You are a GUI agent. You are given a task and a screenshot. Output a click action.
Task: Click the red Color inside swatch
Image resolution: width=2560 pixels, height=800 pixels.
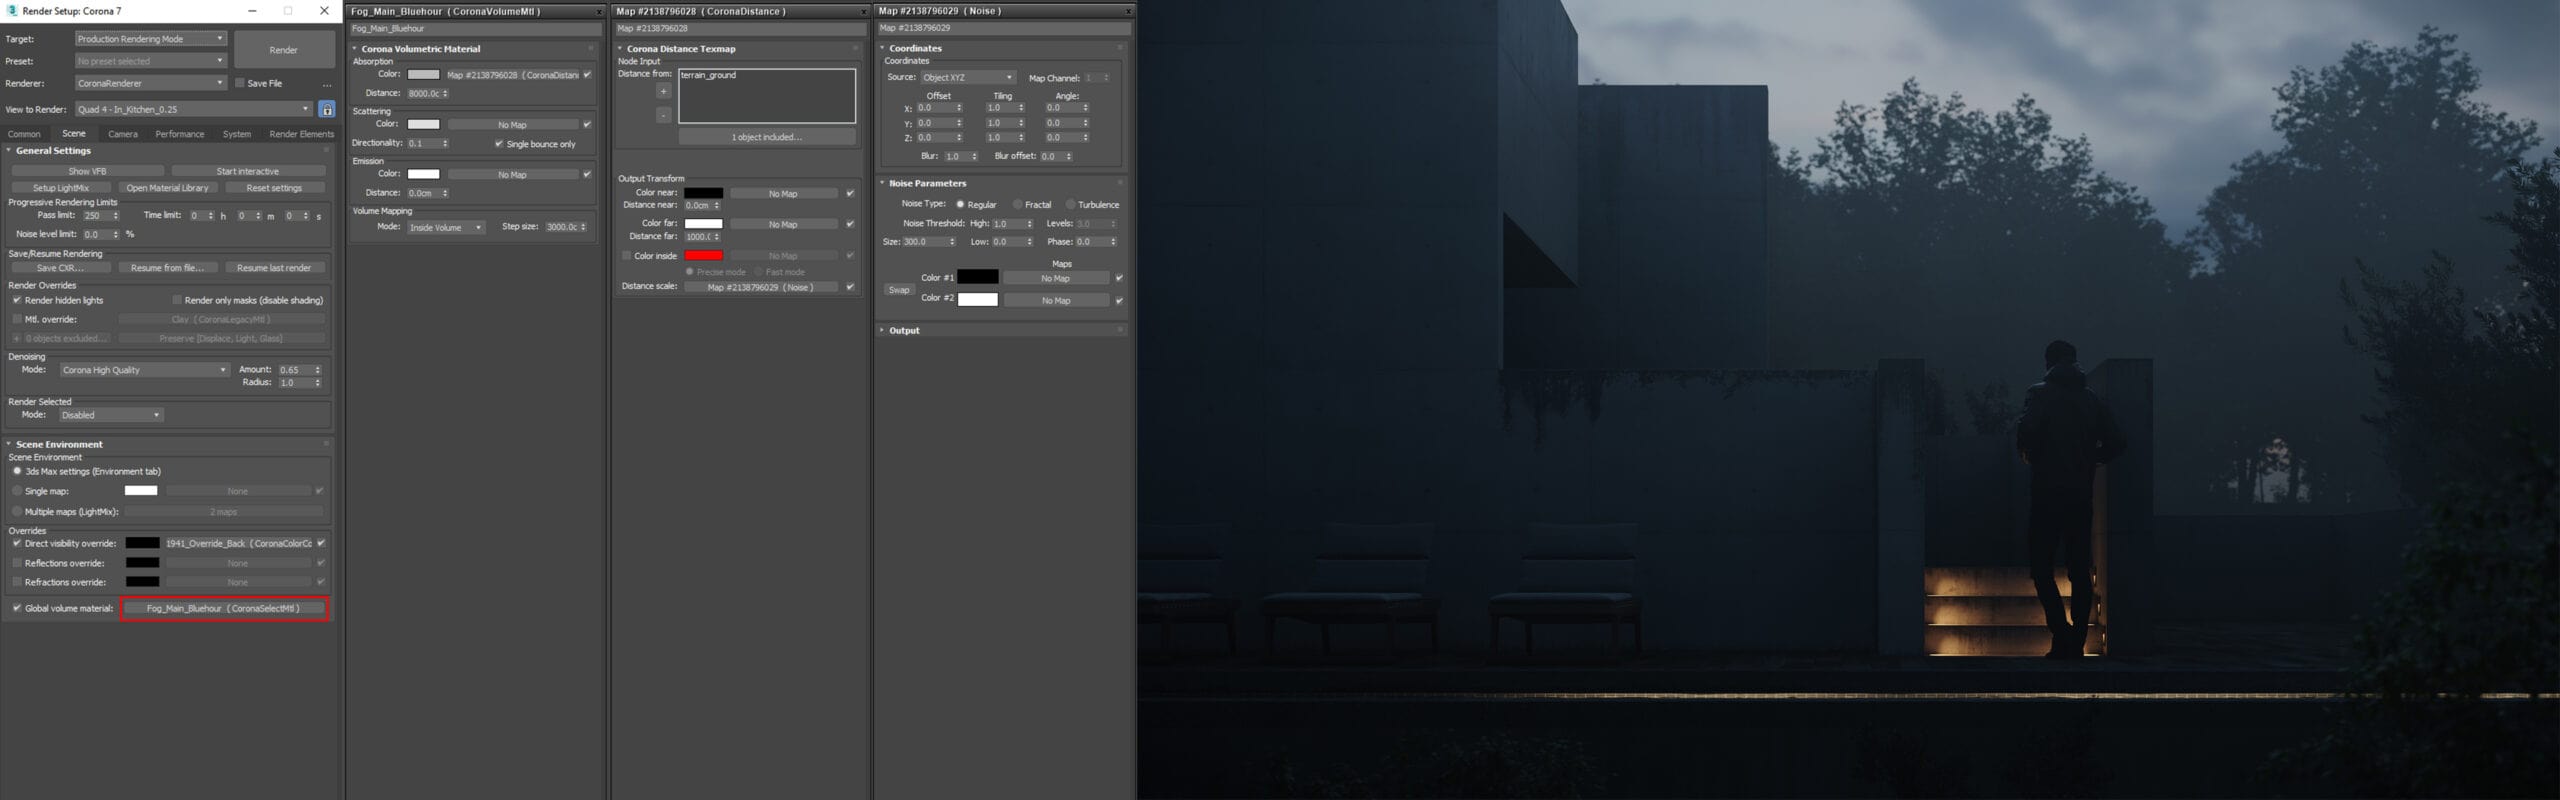pos(703,256)
